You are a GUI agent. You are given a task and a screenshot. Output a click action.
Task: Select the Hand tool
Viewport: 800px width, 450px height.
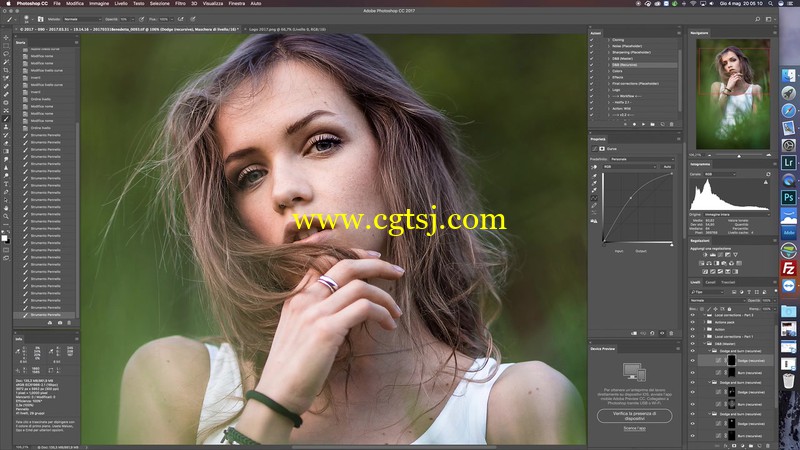[x=6, y=208]
